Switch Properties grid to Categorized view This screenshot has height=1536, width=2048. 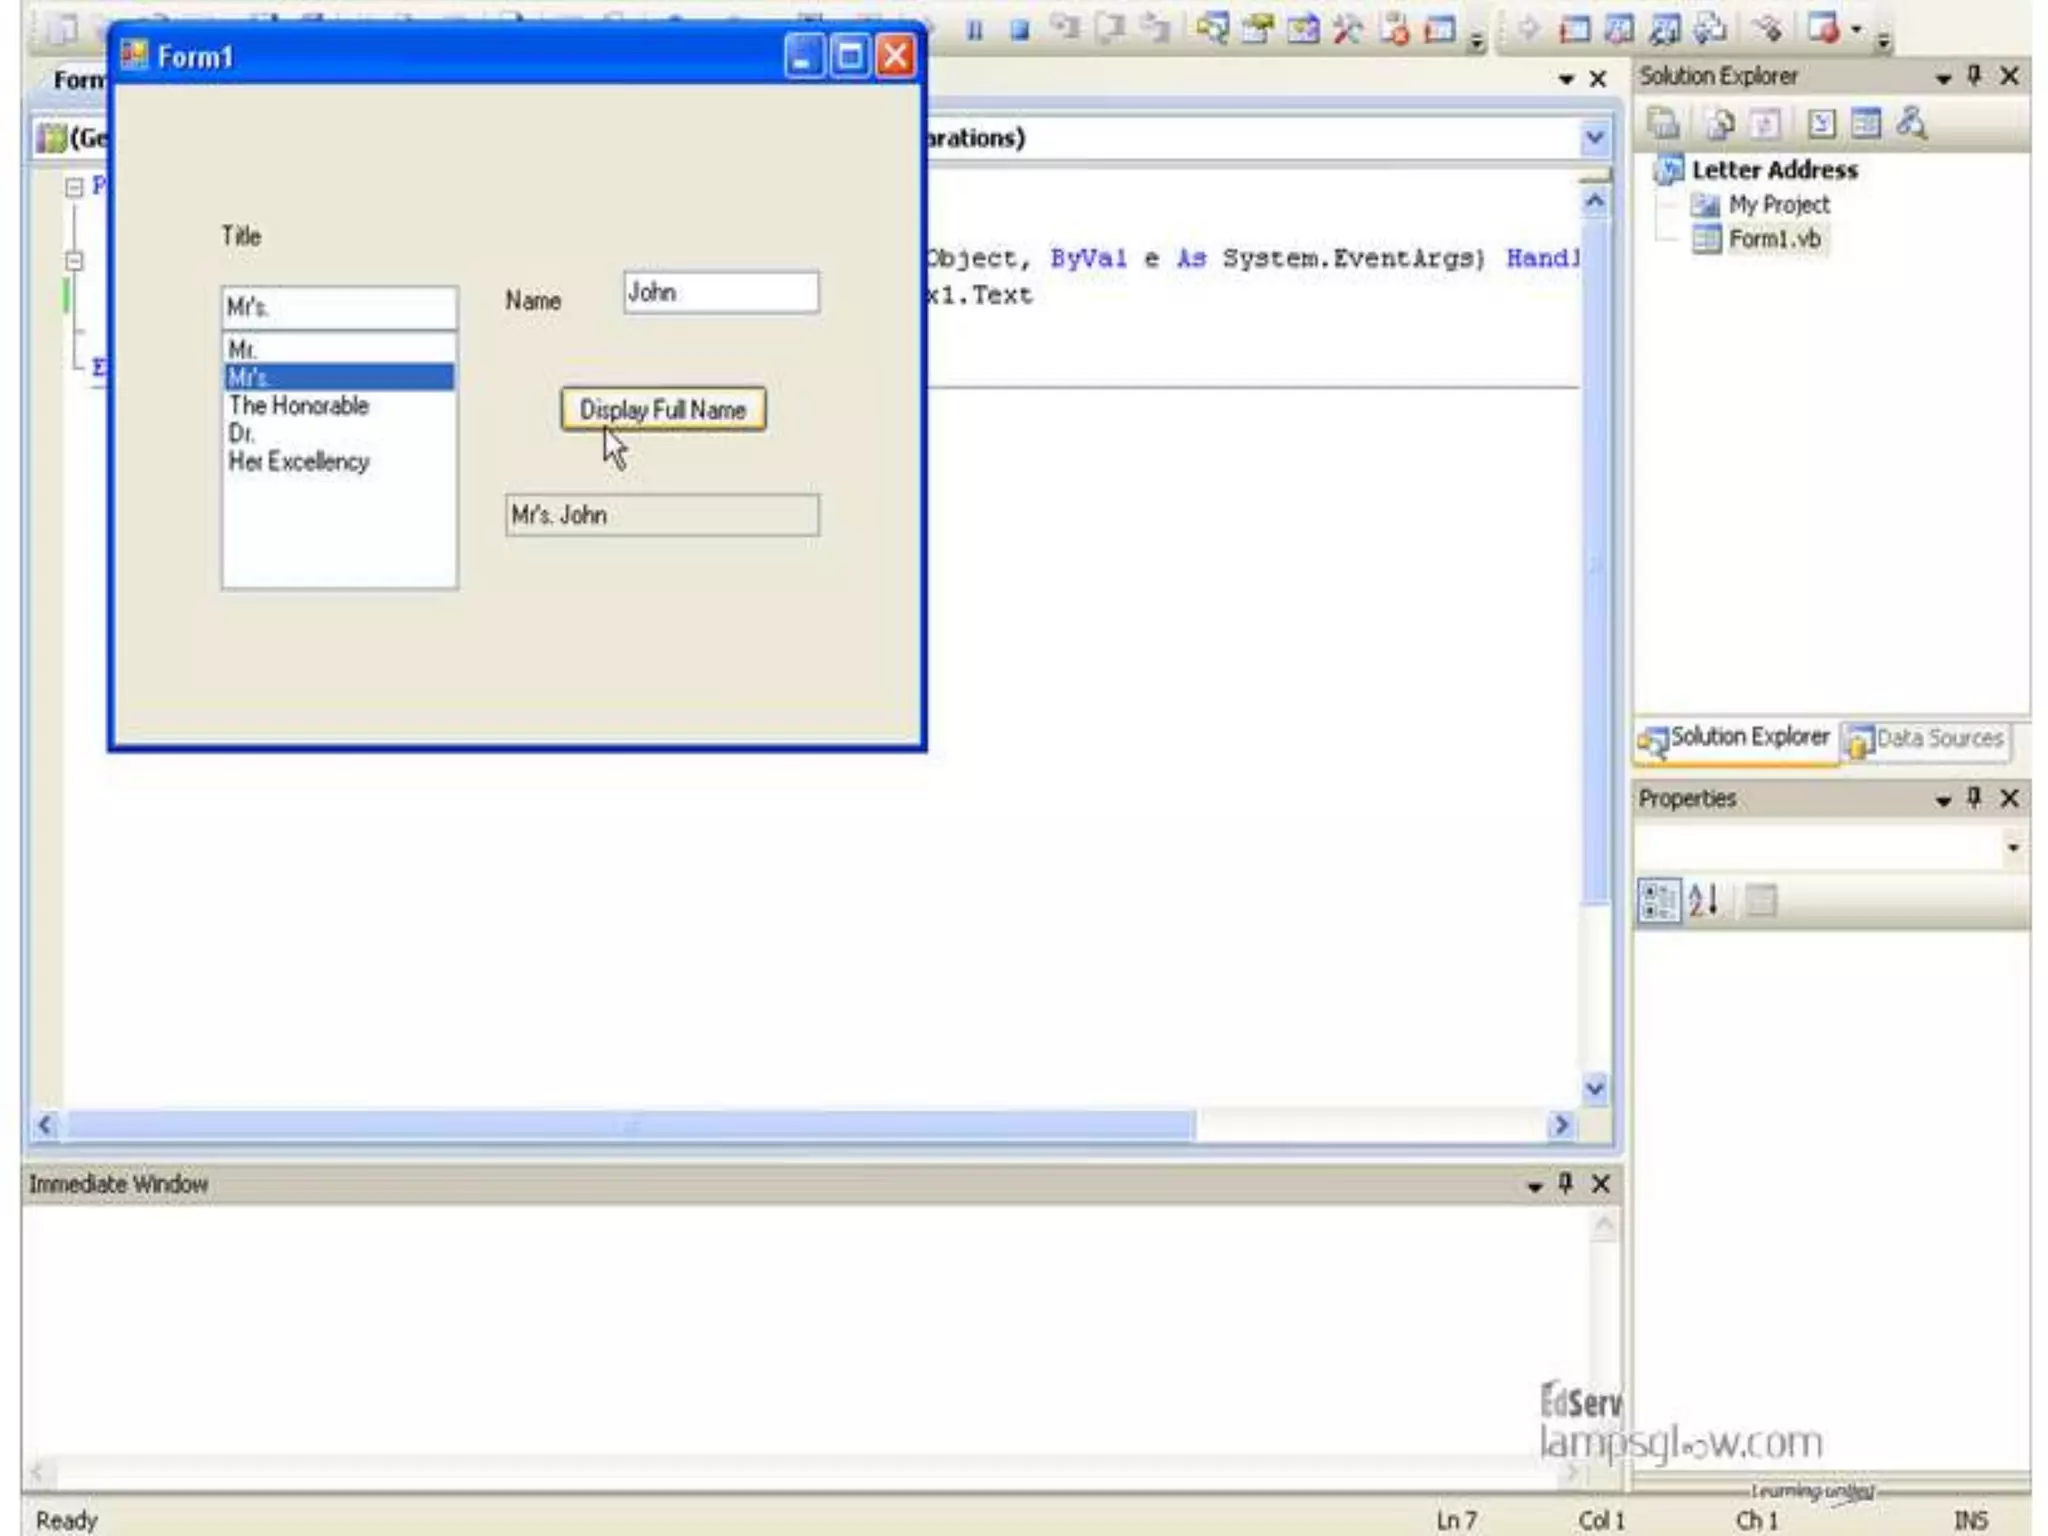[1659, 900]
